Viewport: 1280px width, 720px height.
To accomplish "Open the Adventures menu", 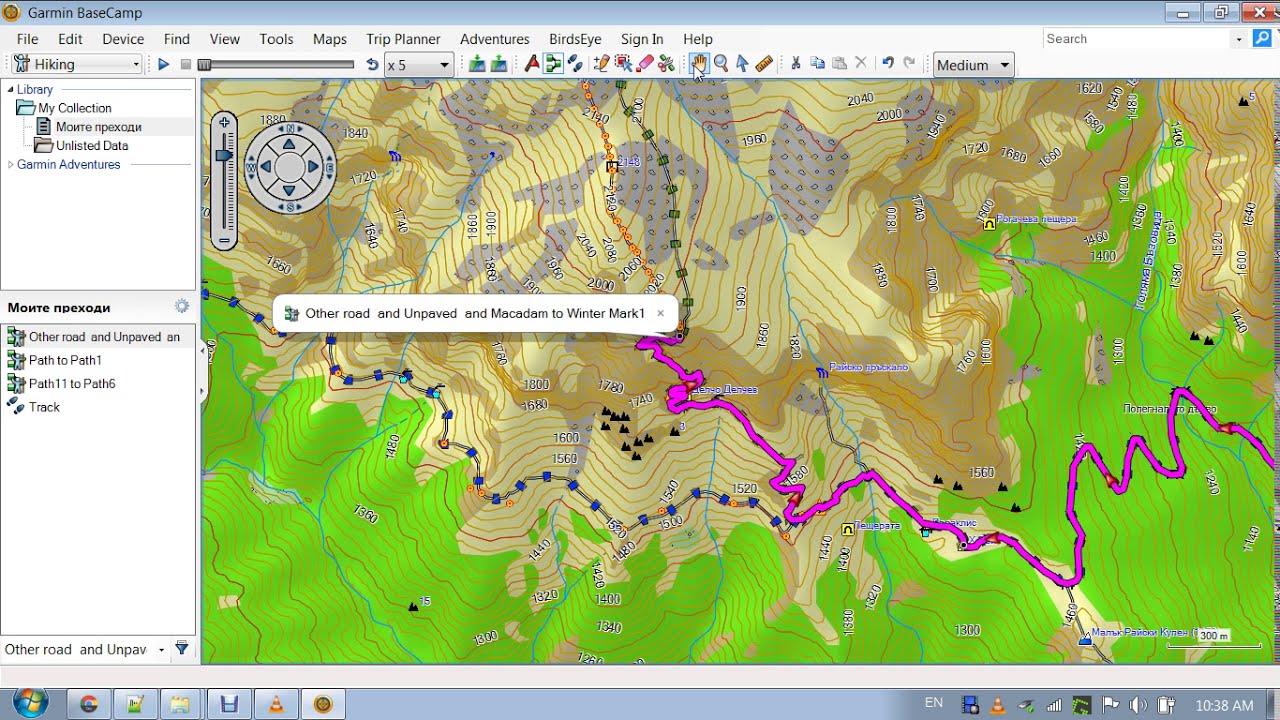I will click(495, 39).
